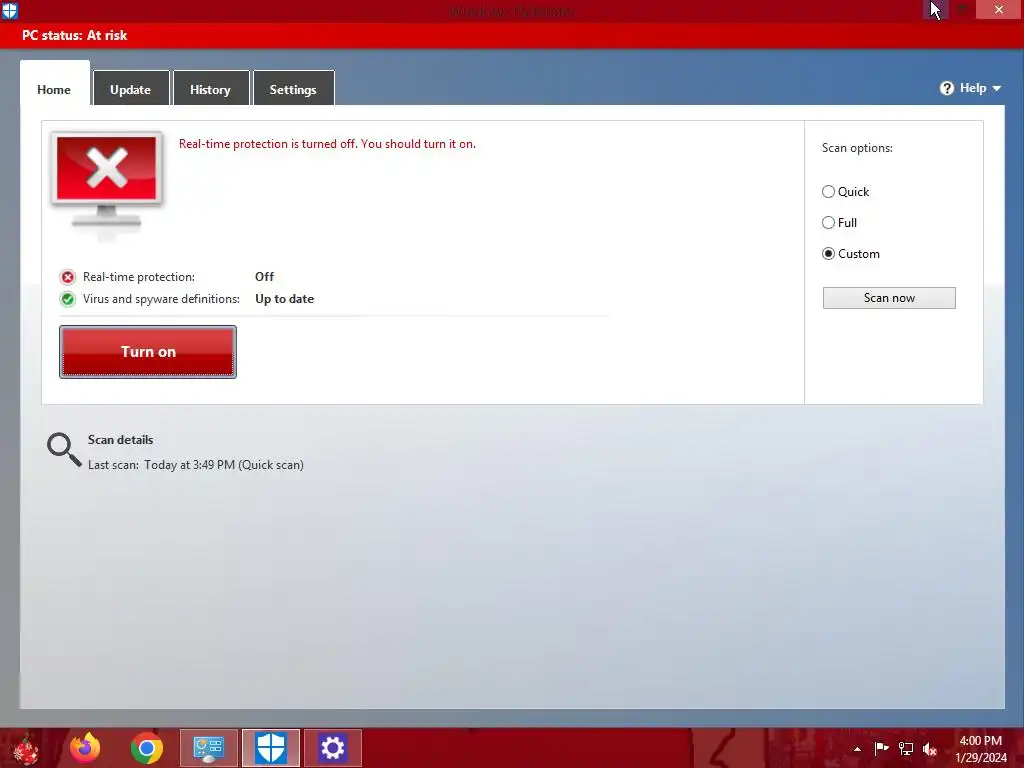Start scan with Scan now button
The height and width of the screenshot is (768, 1024).
click(889, 298)
